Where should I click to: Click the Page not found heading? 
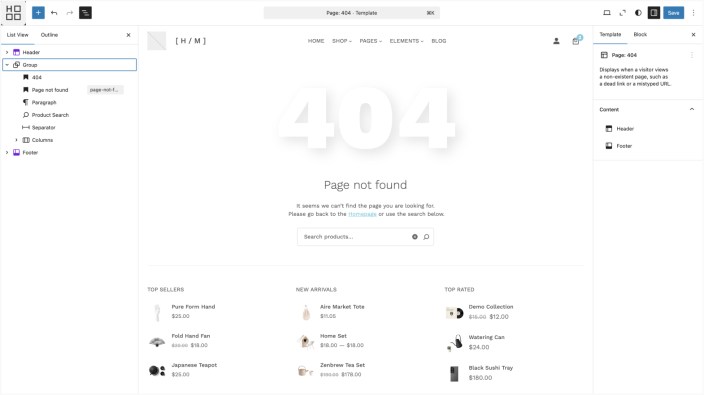pos(365,185)
